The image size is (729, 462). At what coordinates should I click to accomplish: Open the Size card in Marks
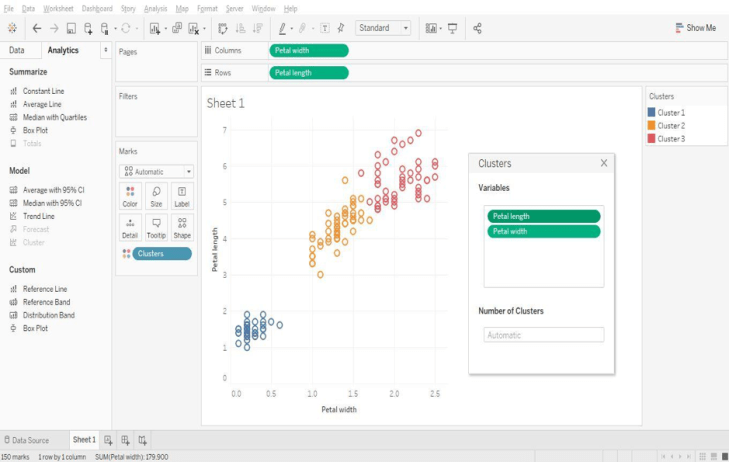point(156,195)
